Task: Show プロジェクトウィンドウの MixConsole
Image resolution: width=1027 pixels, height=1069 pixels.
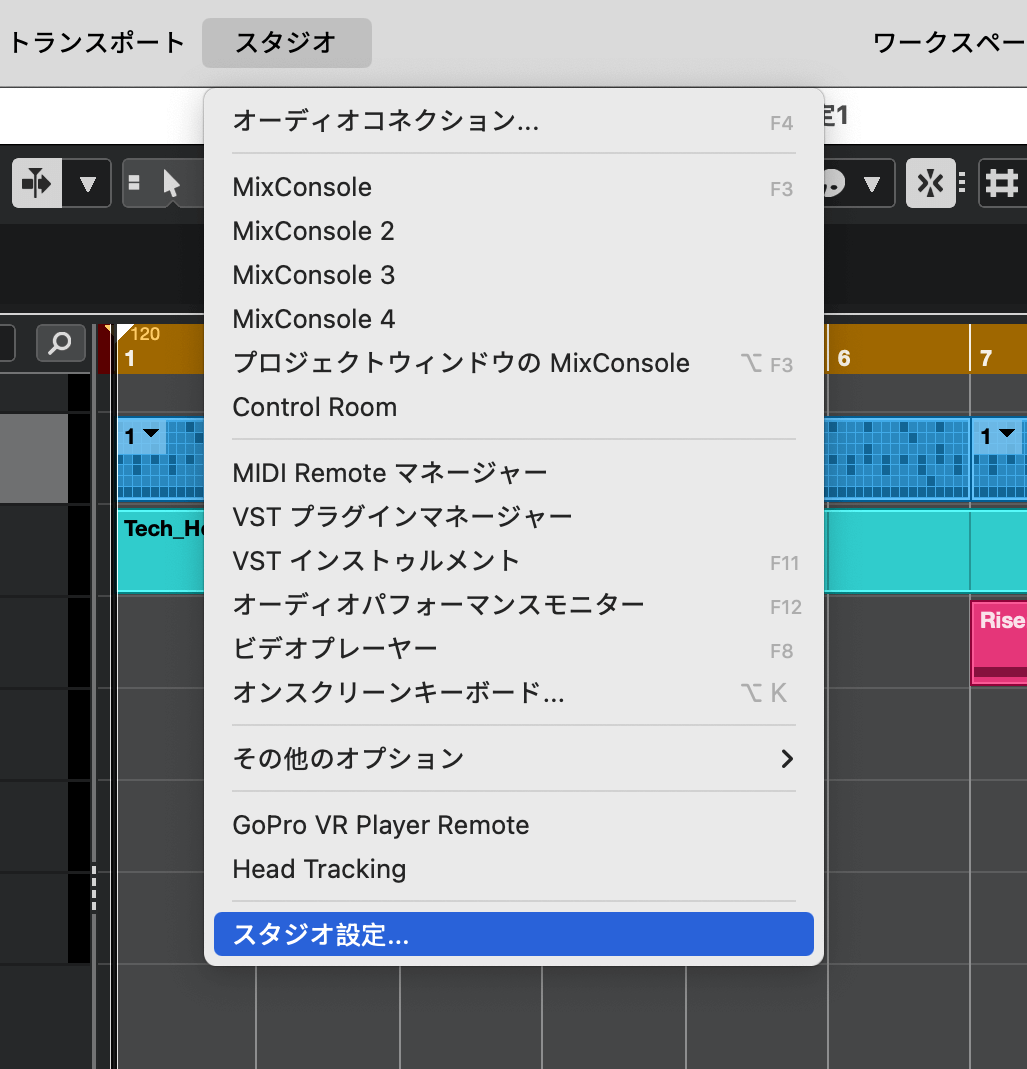Action: [x=514, y=363]
